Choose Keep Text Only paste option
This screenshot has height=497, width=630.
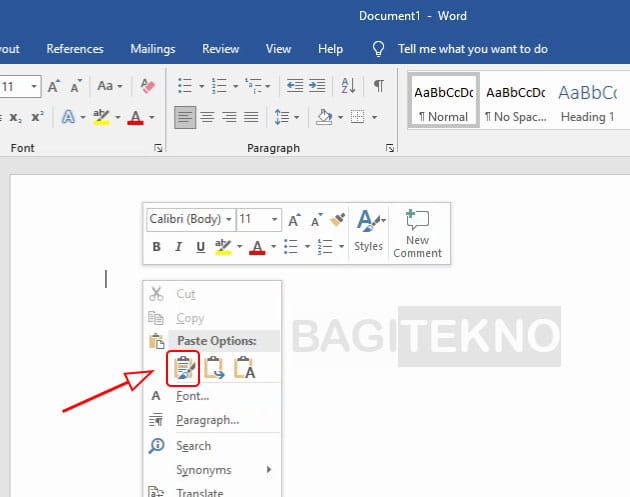245,368
